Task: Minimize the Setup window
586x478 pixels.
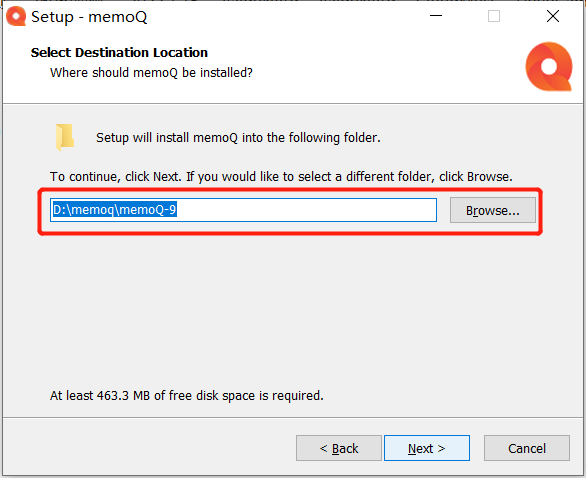Action: (436, 16)
